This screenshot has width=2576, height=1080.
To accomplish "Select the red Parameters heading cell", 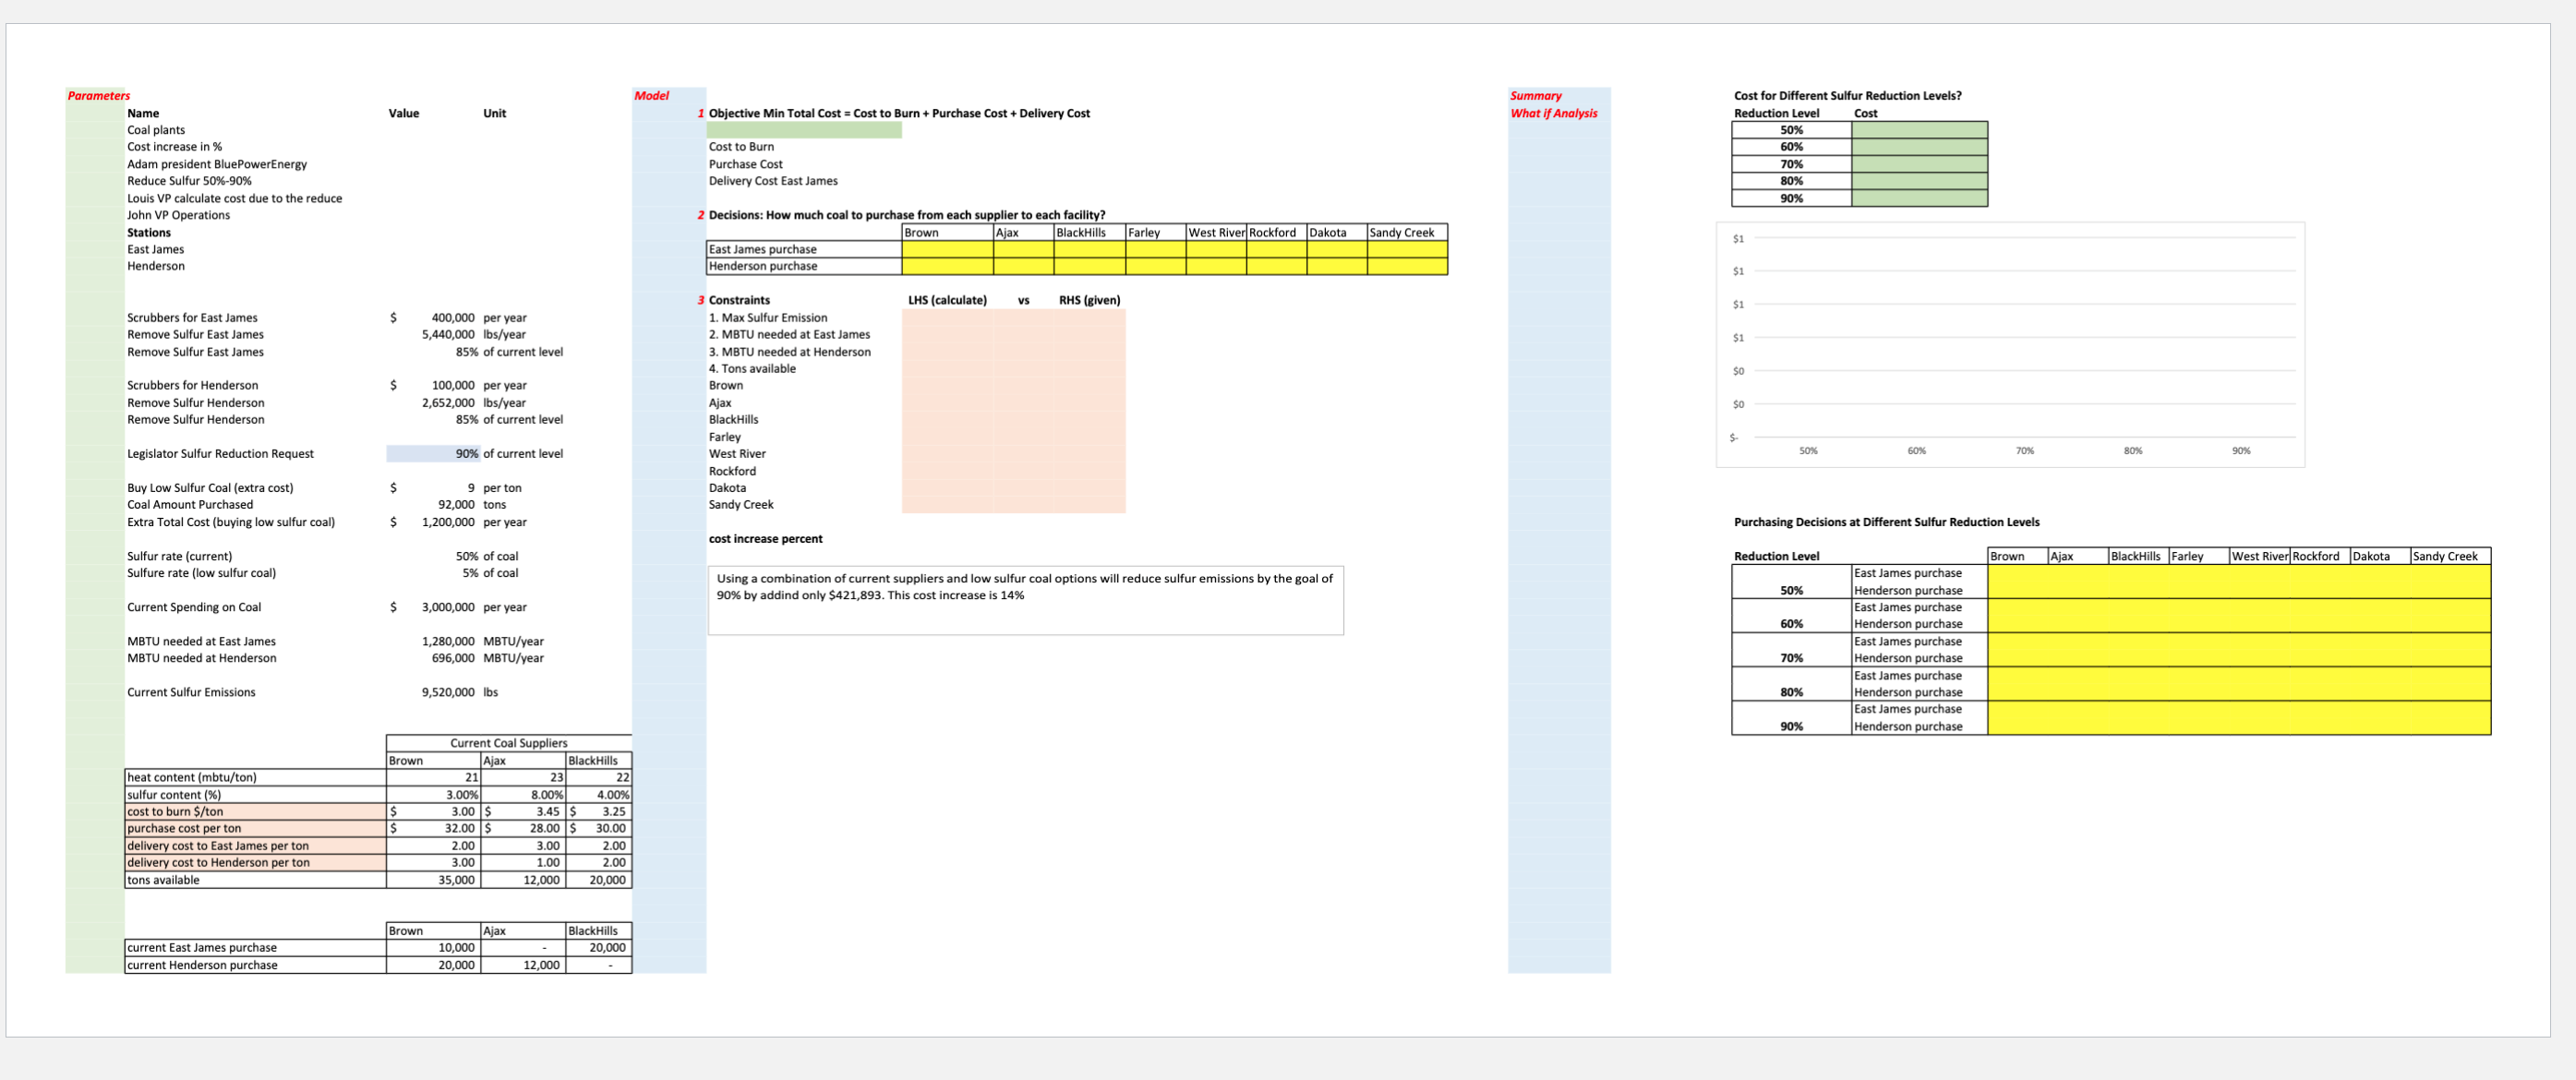I will click(98, 96).
